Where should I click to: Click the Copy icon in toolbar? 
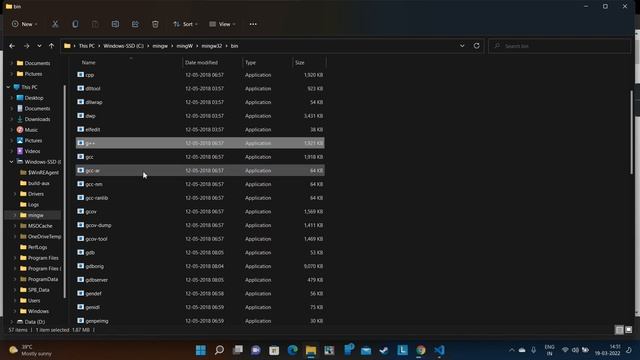click(75, 24)
